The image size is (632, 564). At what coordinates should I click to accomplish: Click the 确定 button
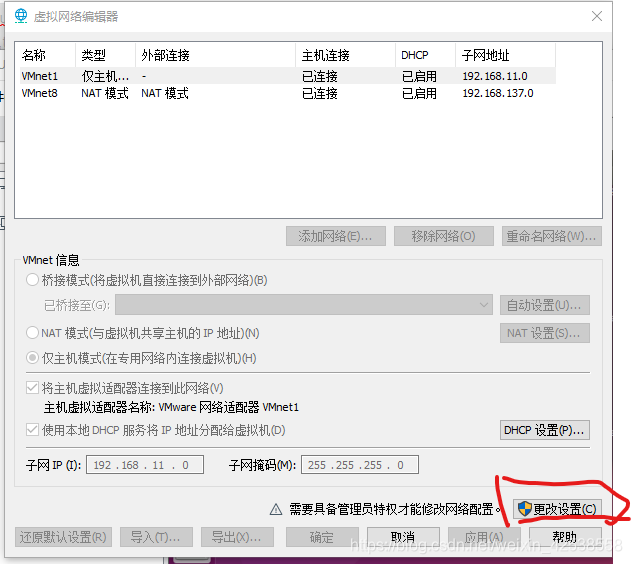pos(322,537)
